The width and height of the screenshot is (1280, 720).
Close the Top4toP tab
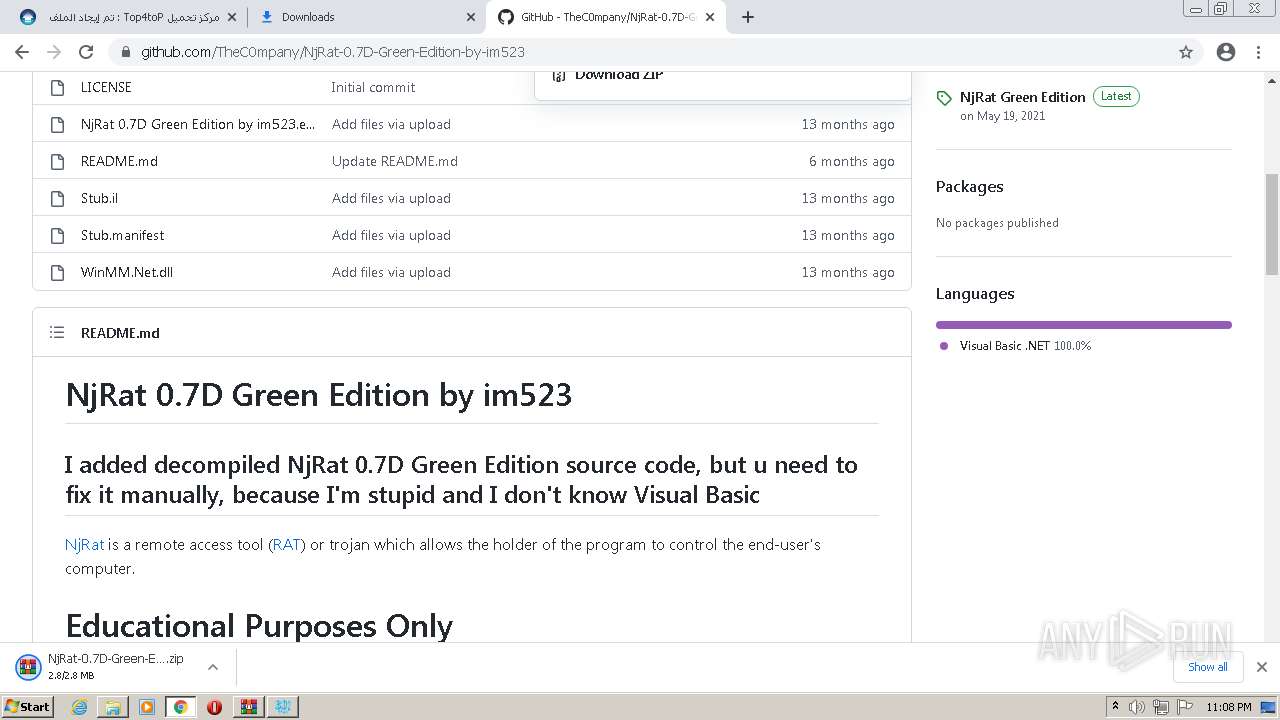233,17
